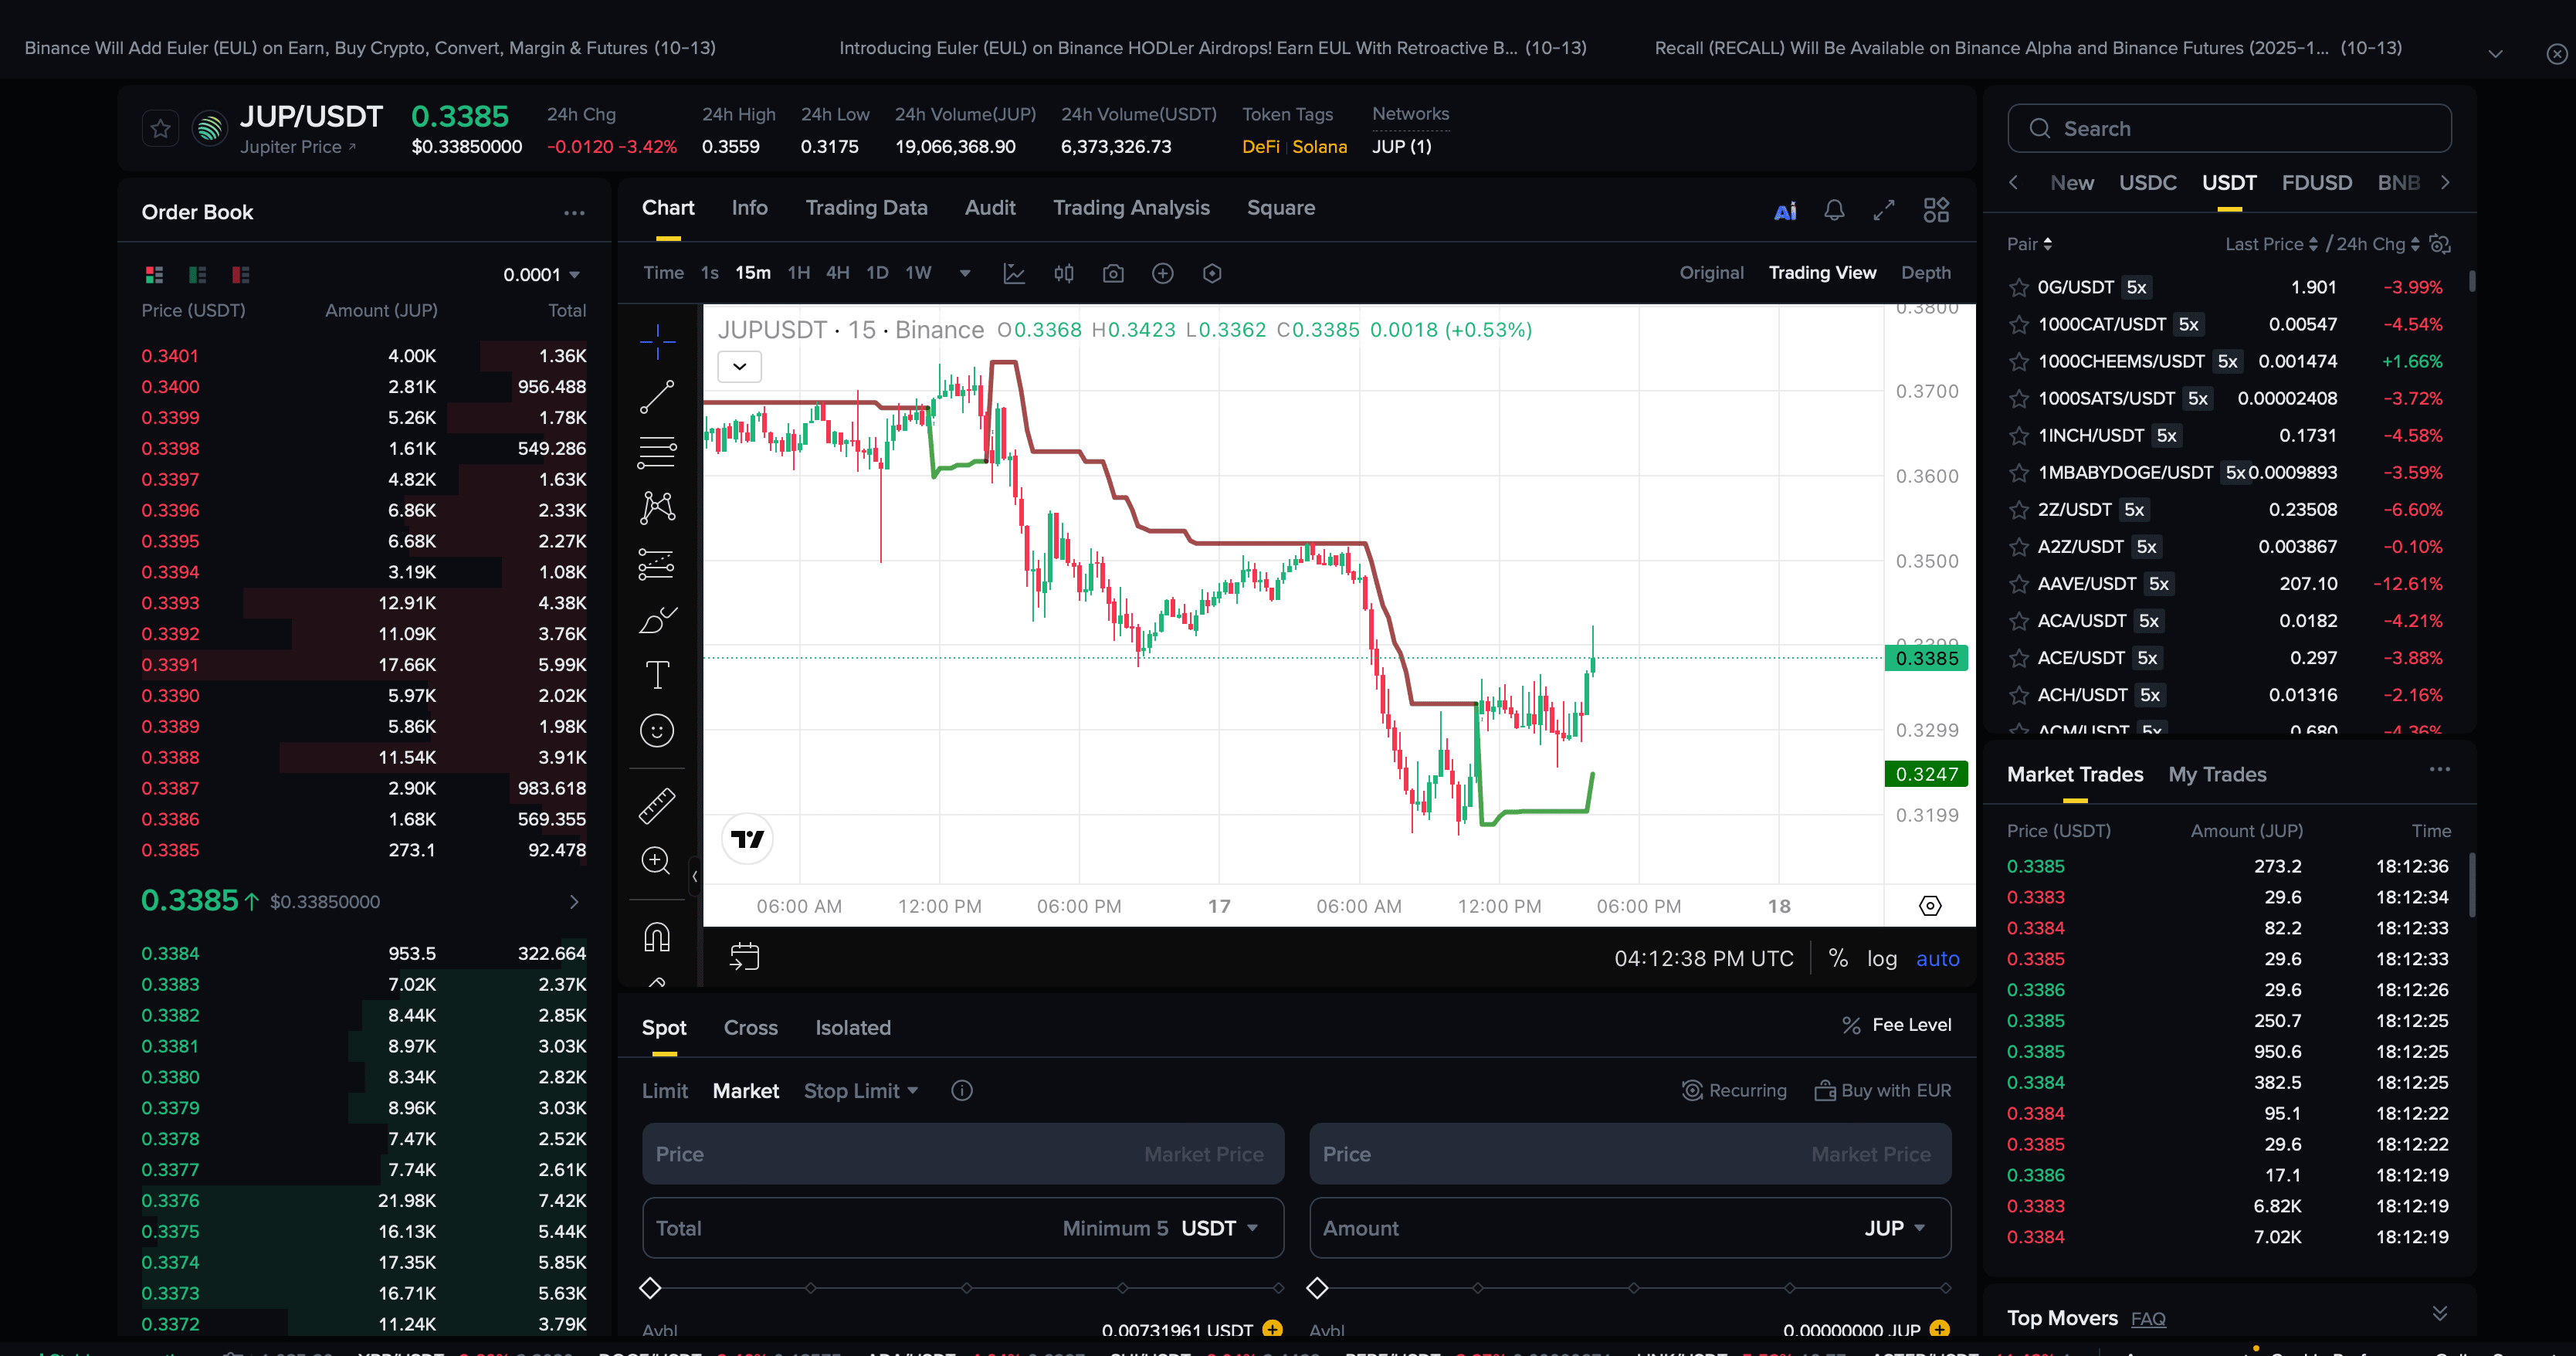Viewport: 2576px width, 1356px height.
Task: Add JUP/USDT to favorites star
Action: pos(160,129)
